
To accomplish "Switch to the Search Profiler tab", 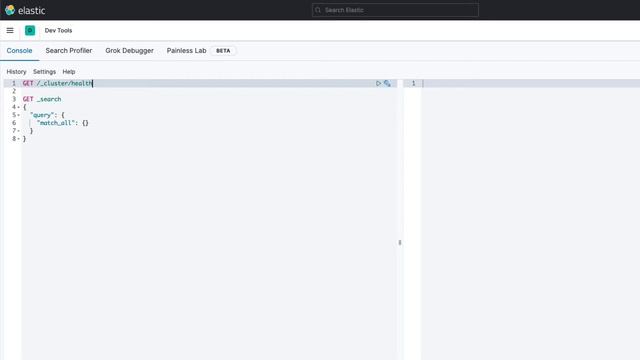I will click(x=69, y=51).
